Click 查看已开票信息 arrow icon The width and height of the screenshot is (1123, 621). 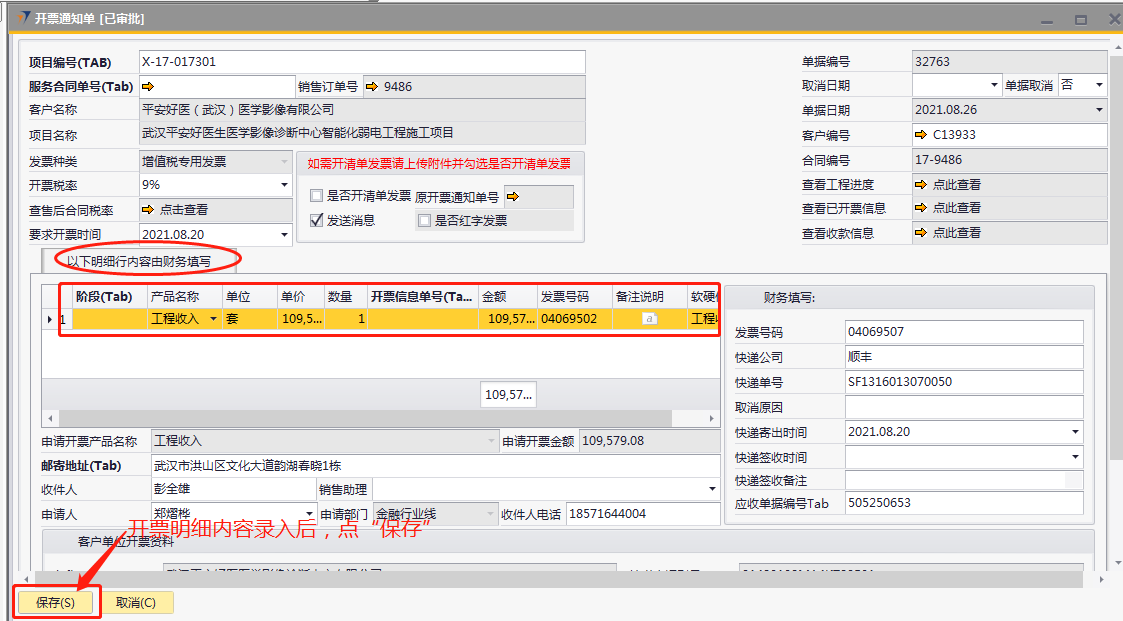(921, 208)
